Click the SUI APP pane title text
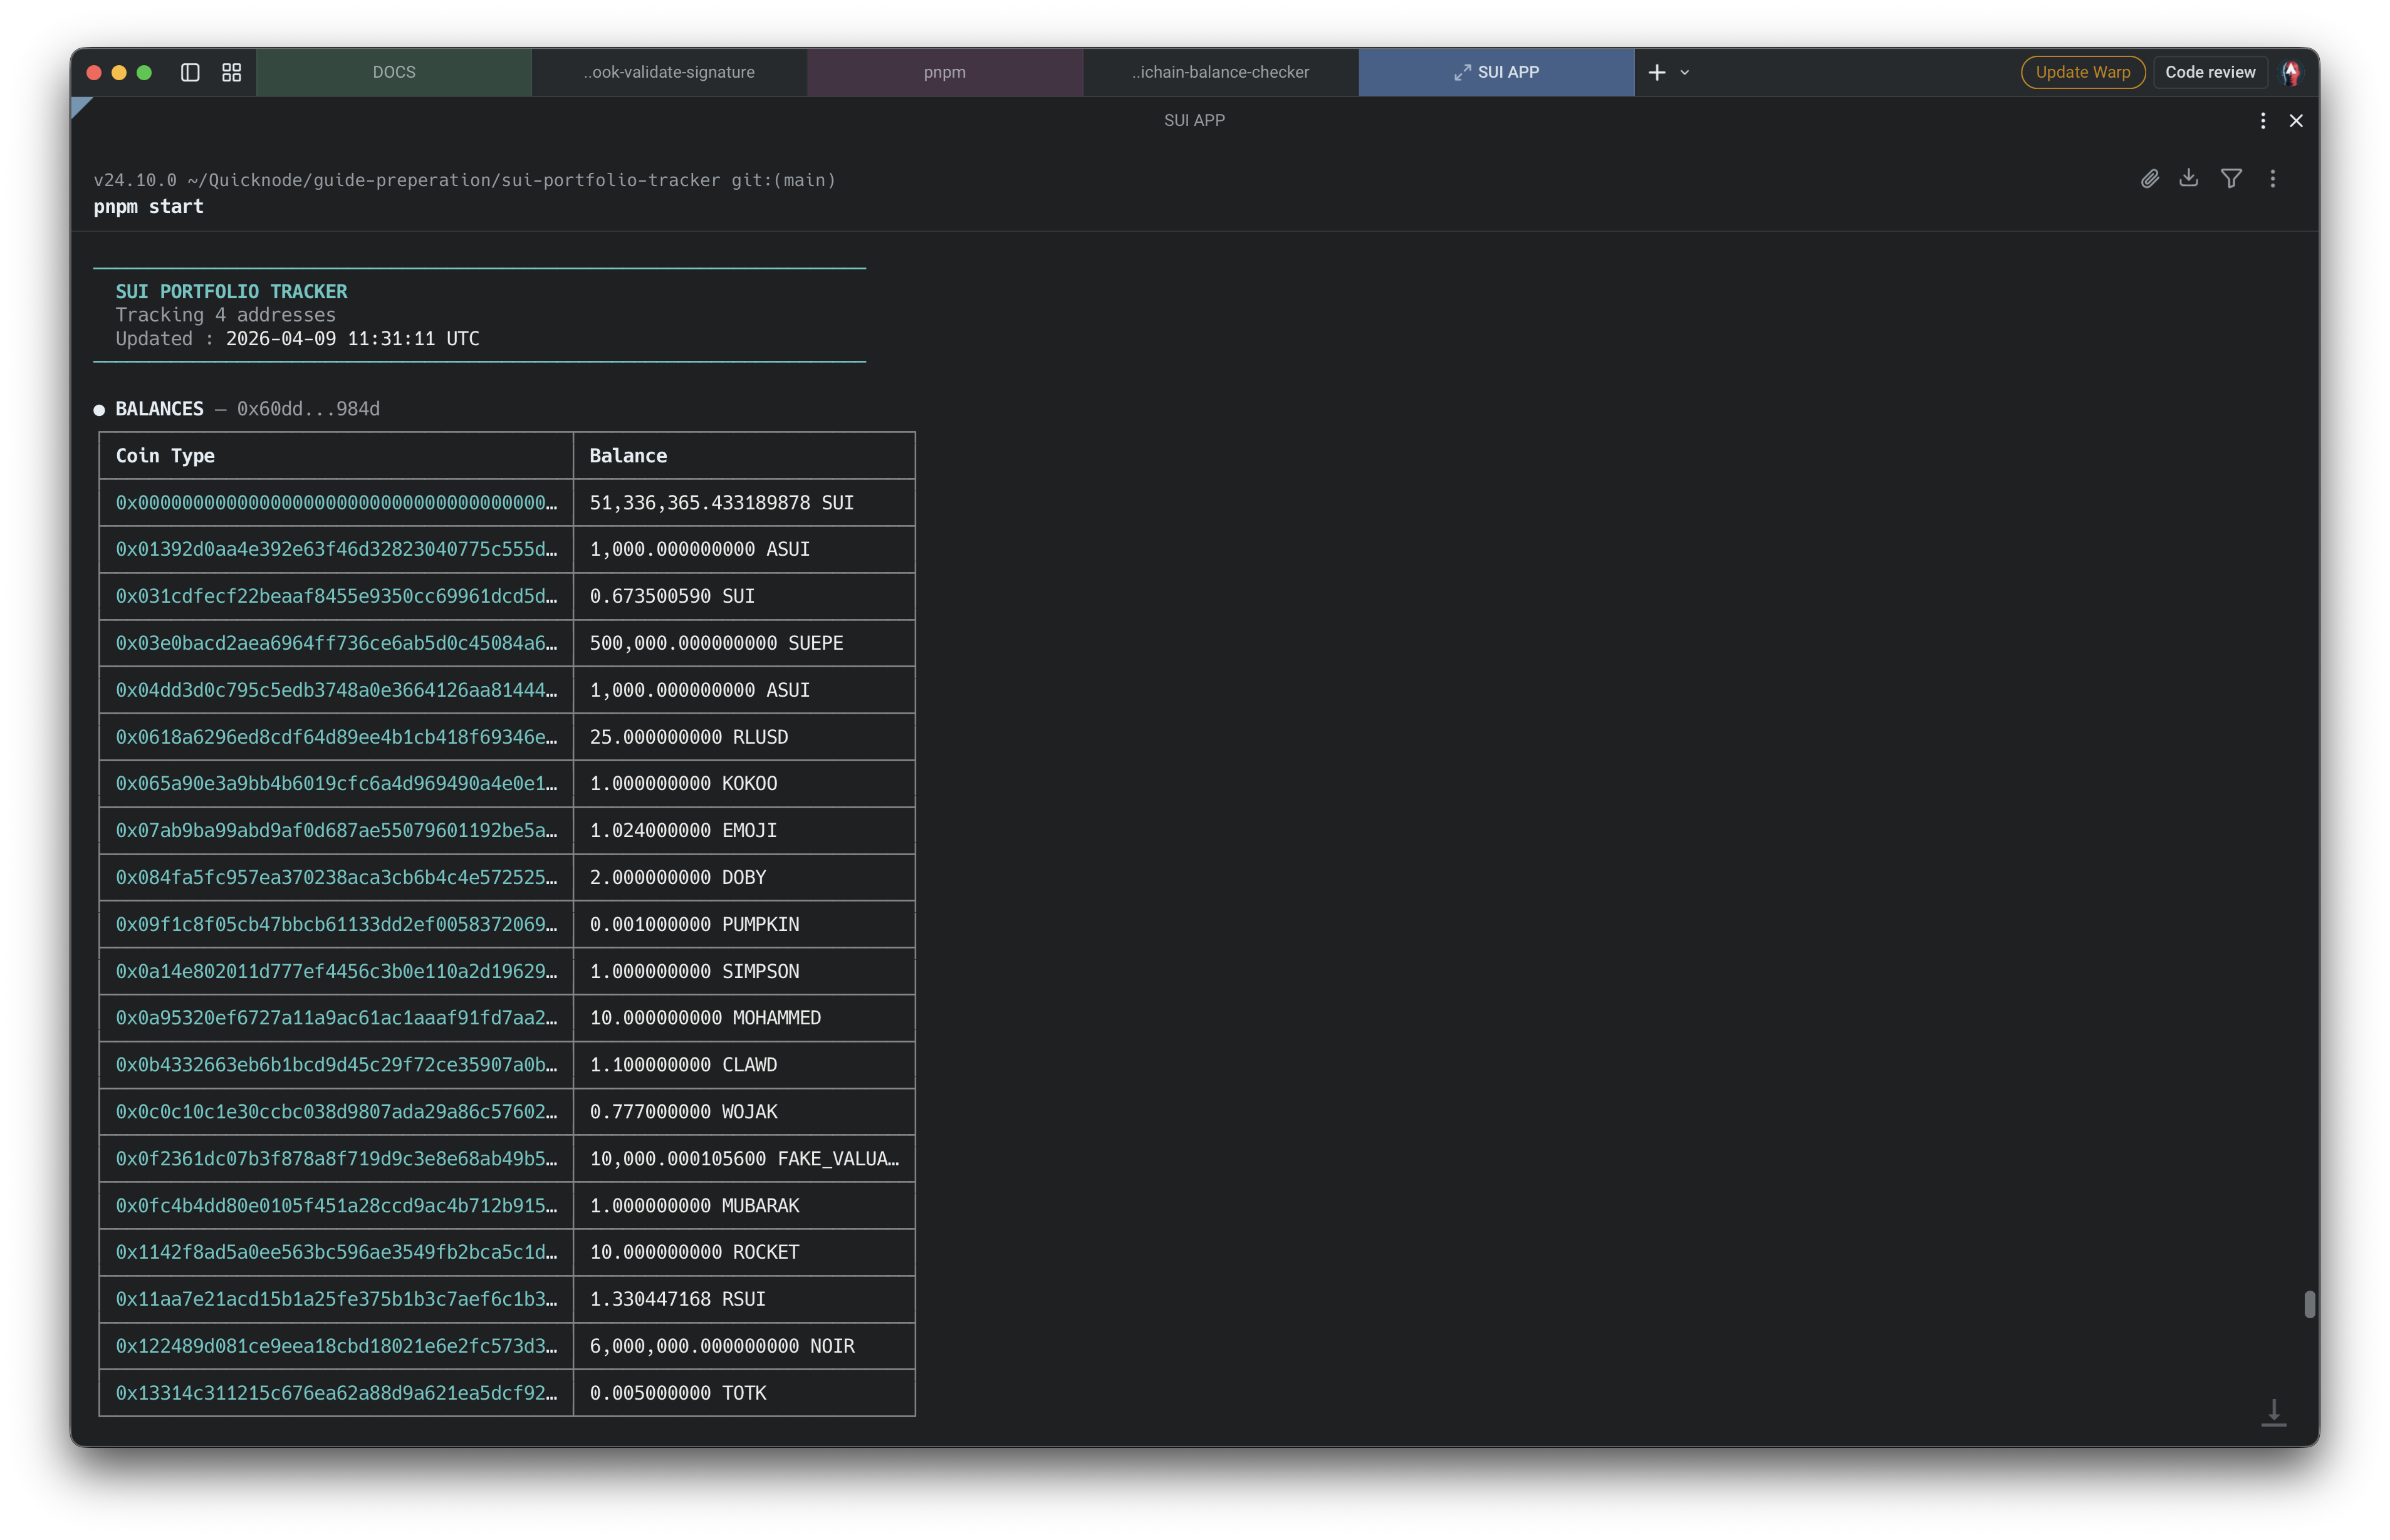Viewport: 2390px width, 1540px height. click(1194, 120)
